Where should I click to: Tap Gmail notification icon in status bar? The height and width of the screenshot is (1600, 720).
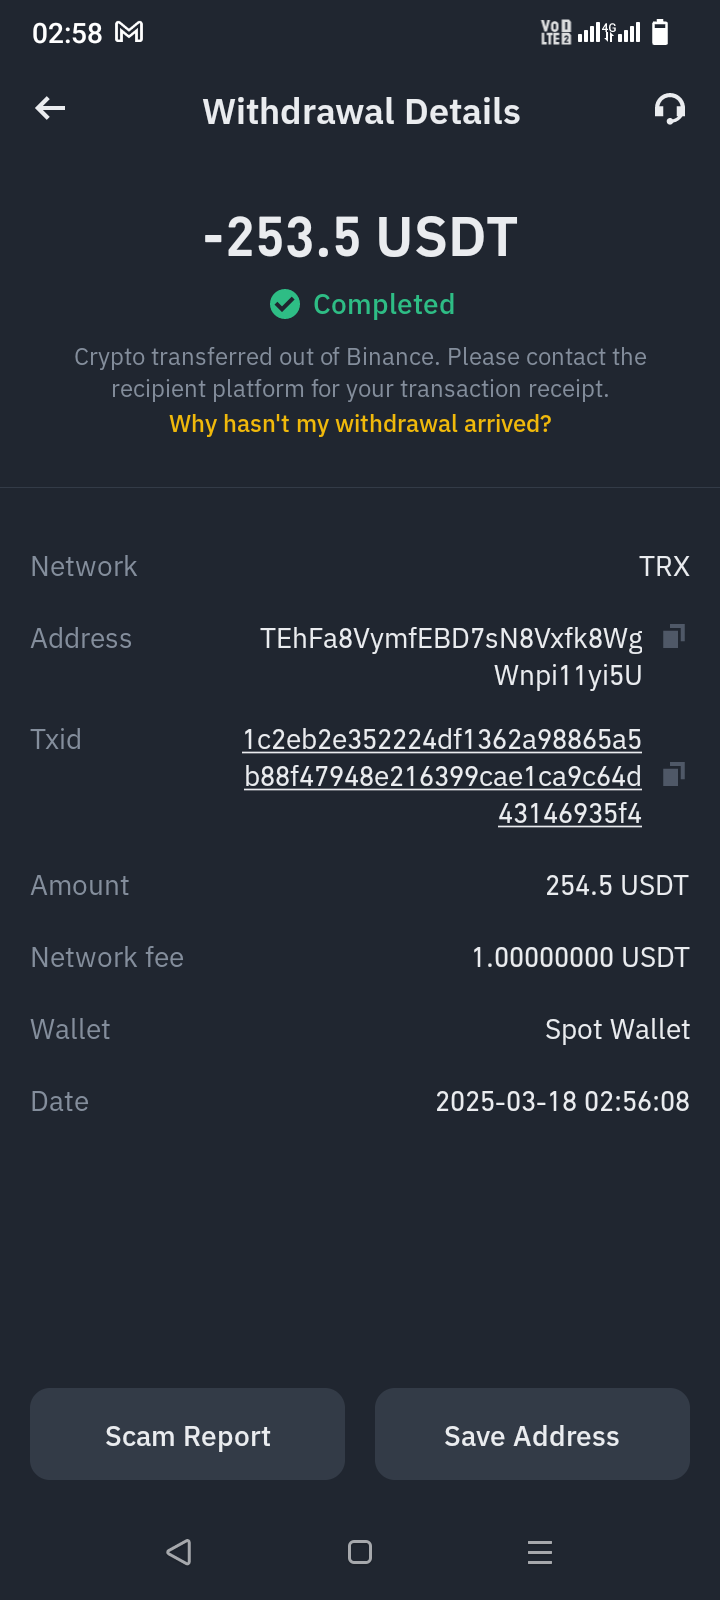(129, 32)
